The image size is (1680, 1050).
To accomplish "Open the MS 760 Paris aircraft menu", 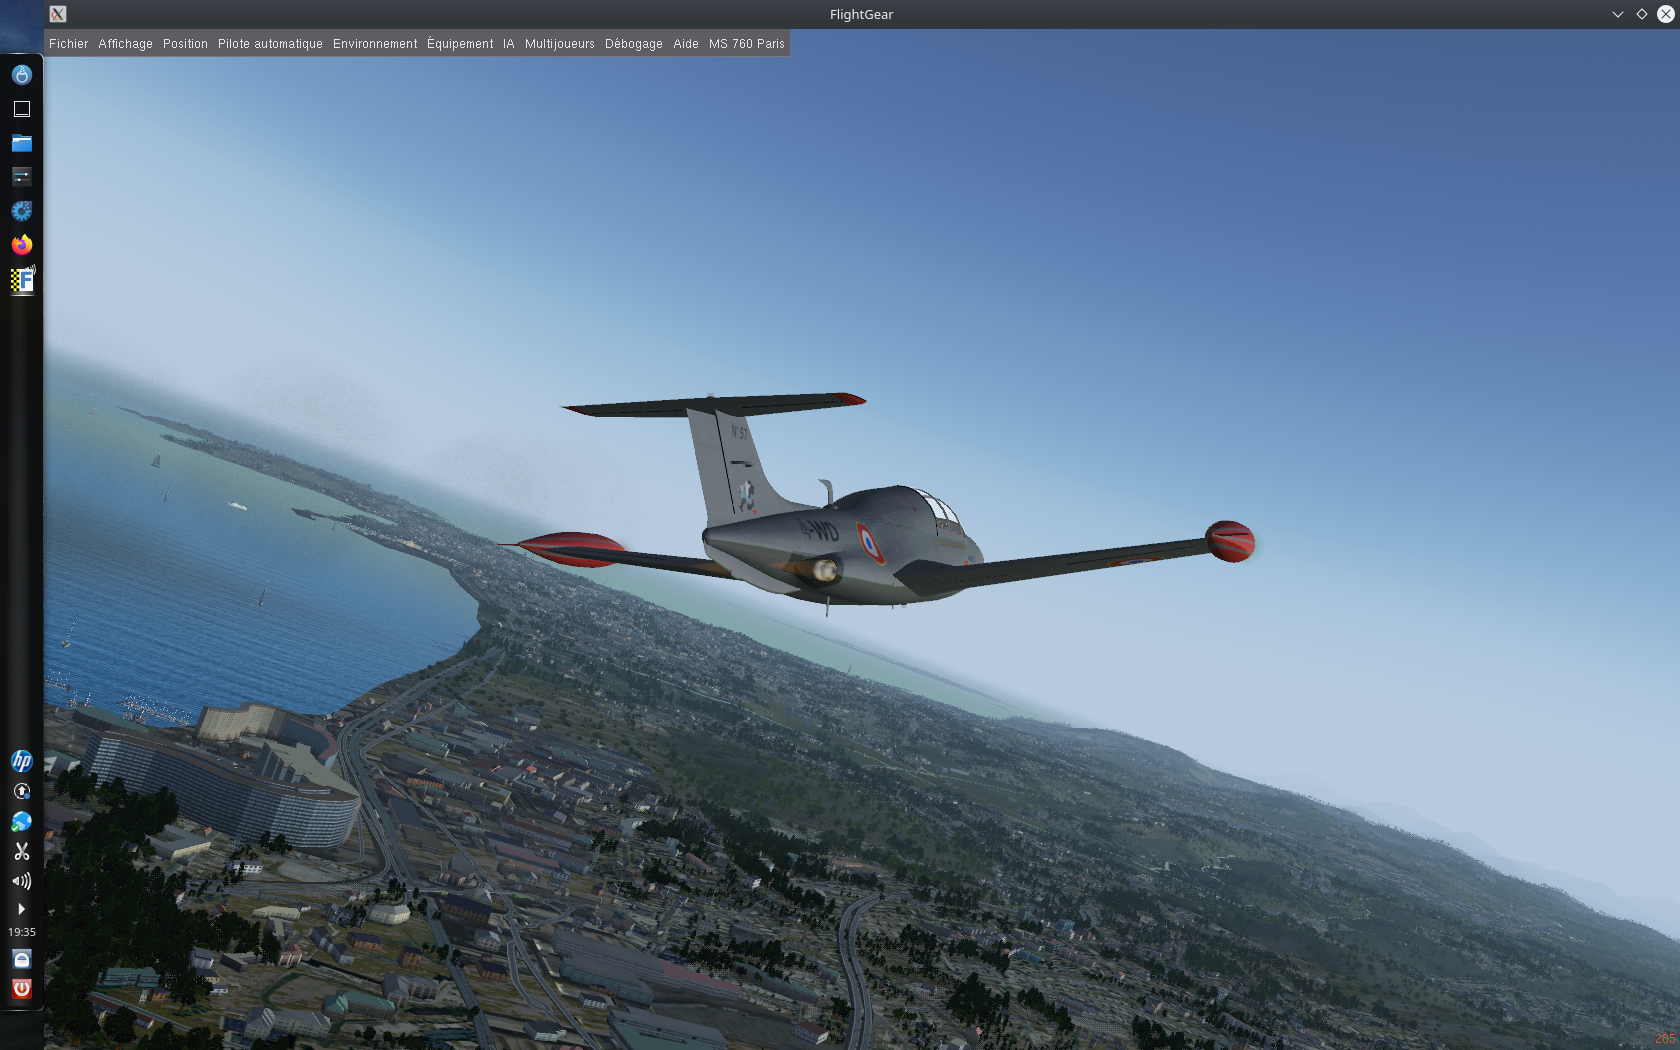I will click(747, 44).
